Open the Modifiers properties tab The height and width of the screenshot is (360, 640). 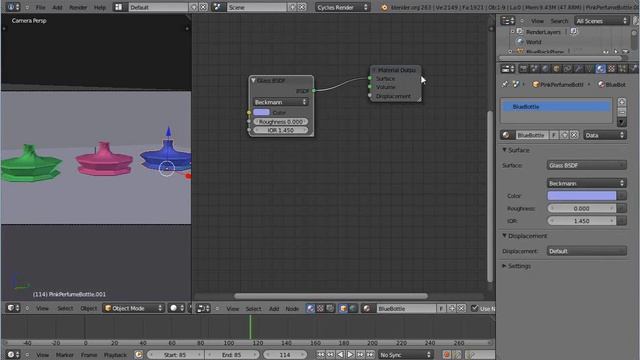(x=578, y=69)
